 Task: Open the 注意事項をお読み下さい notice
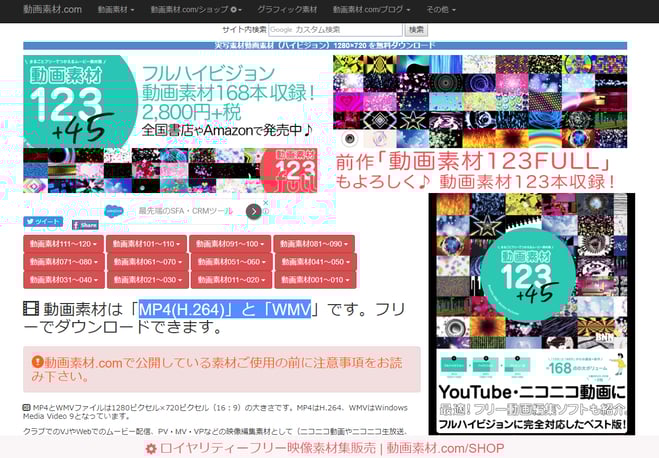tap(221, 369)
